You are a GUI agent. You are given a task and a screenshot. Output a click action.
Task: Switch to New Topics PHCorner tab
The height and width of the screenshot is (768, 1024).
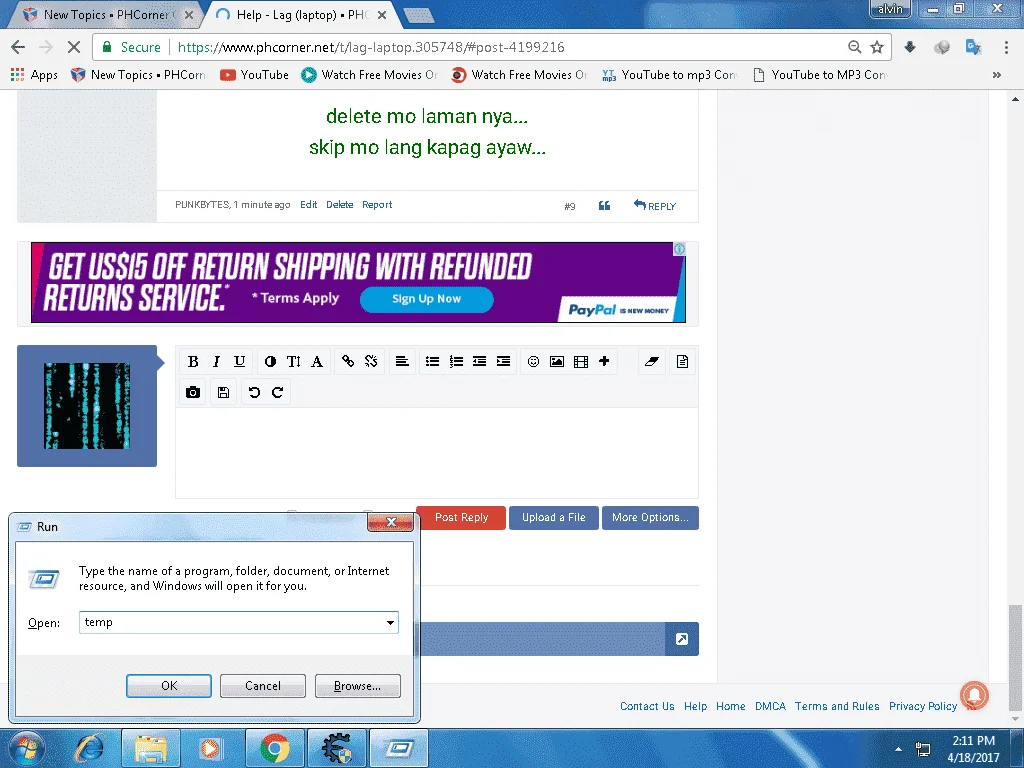[x=108, y=14]
